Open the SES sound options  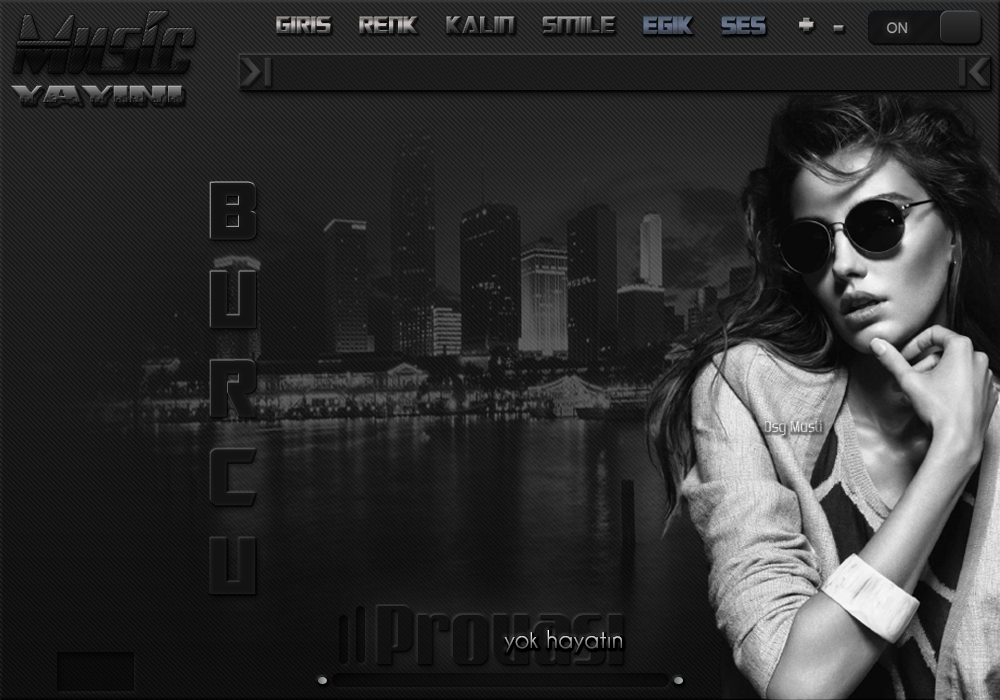click(743, 26)
